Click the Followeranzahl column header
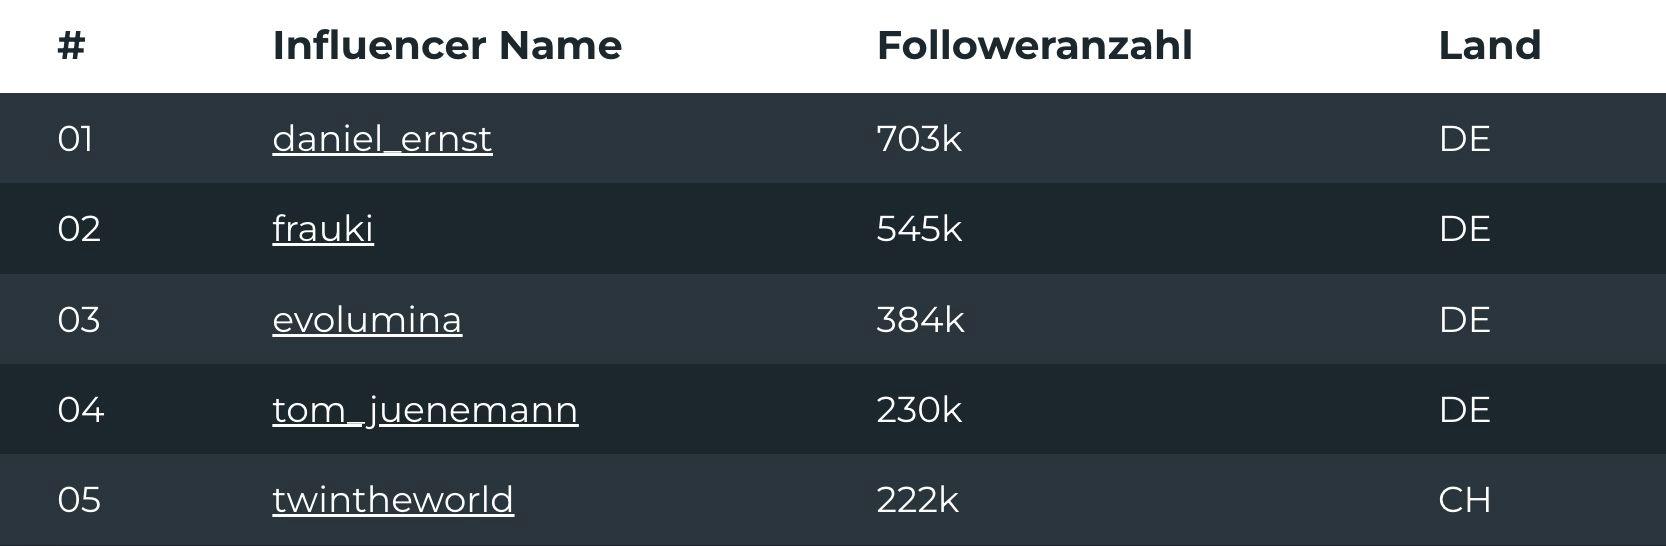The height and width of the screenshot is (546, 1666). click(1034, 46)
